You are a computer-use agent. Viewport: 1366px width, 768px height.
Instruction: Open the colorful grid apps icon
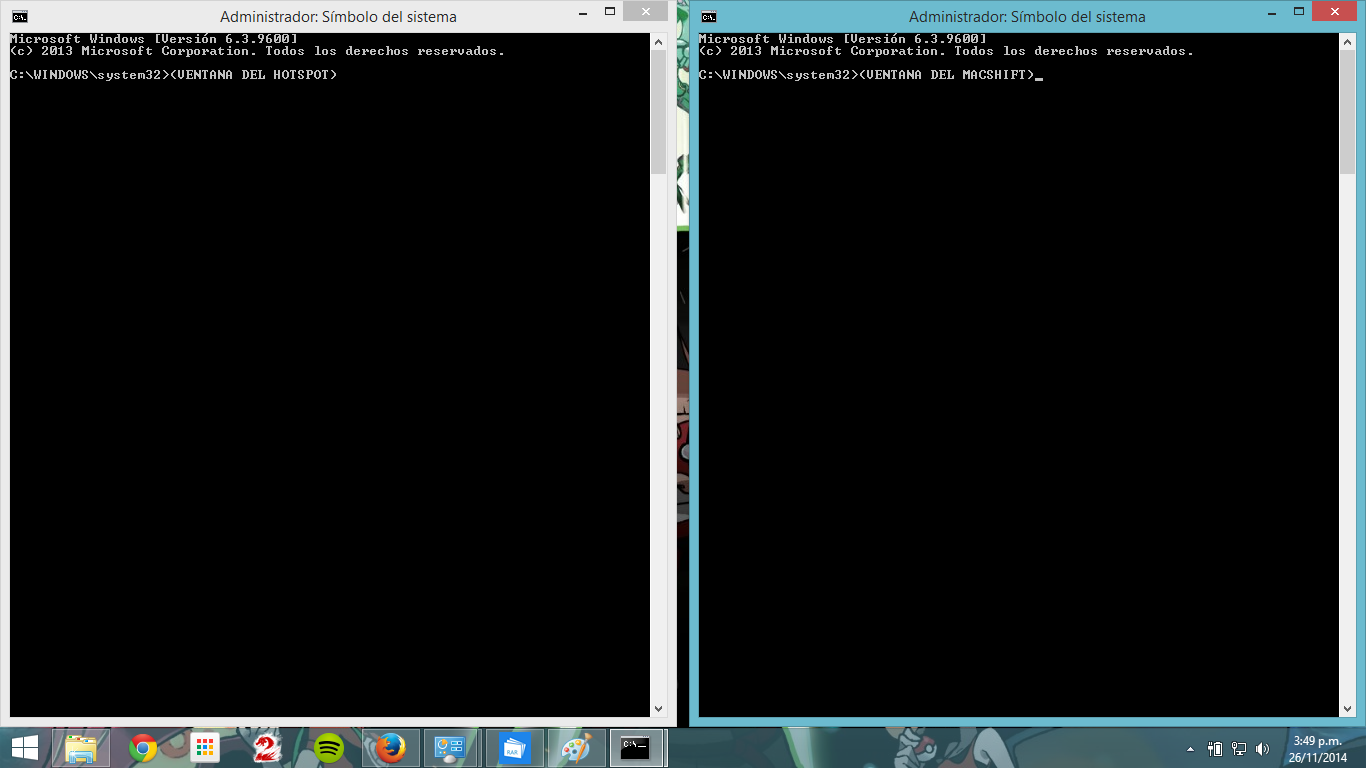point(205,748)
